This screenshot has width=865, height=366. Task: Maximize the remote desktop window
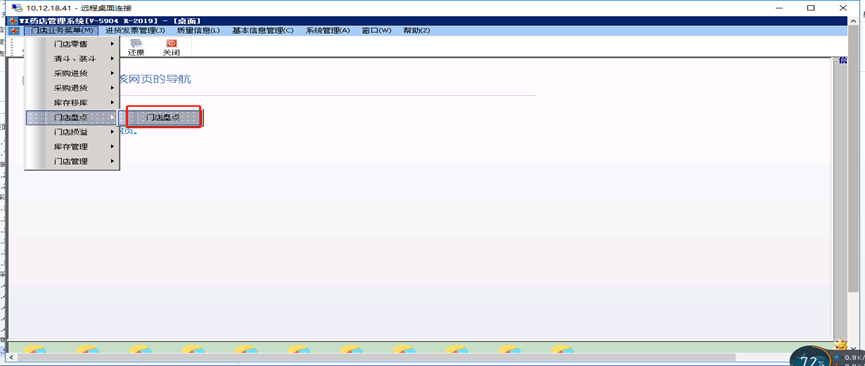tap(810, 8)
